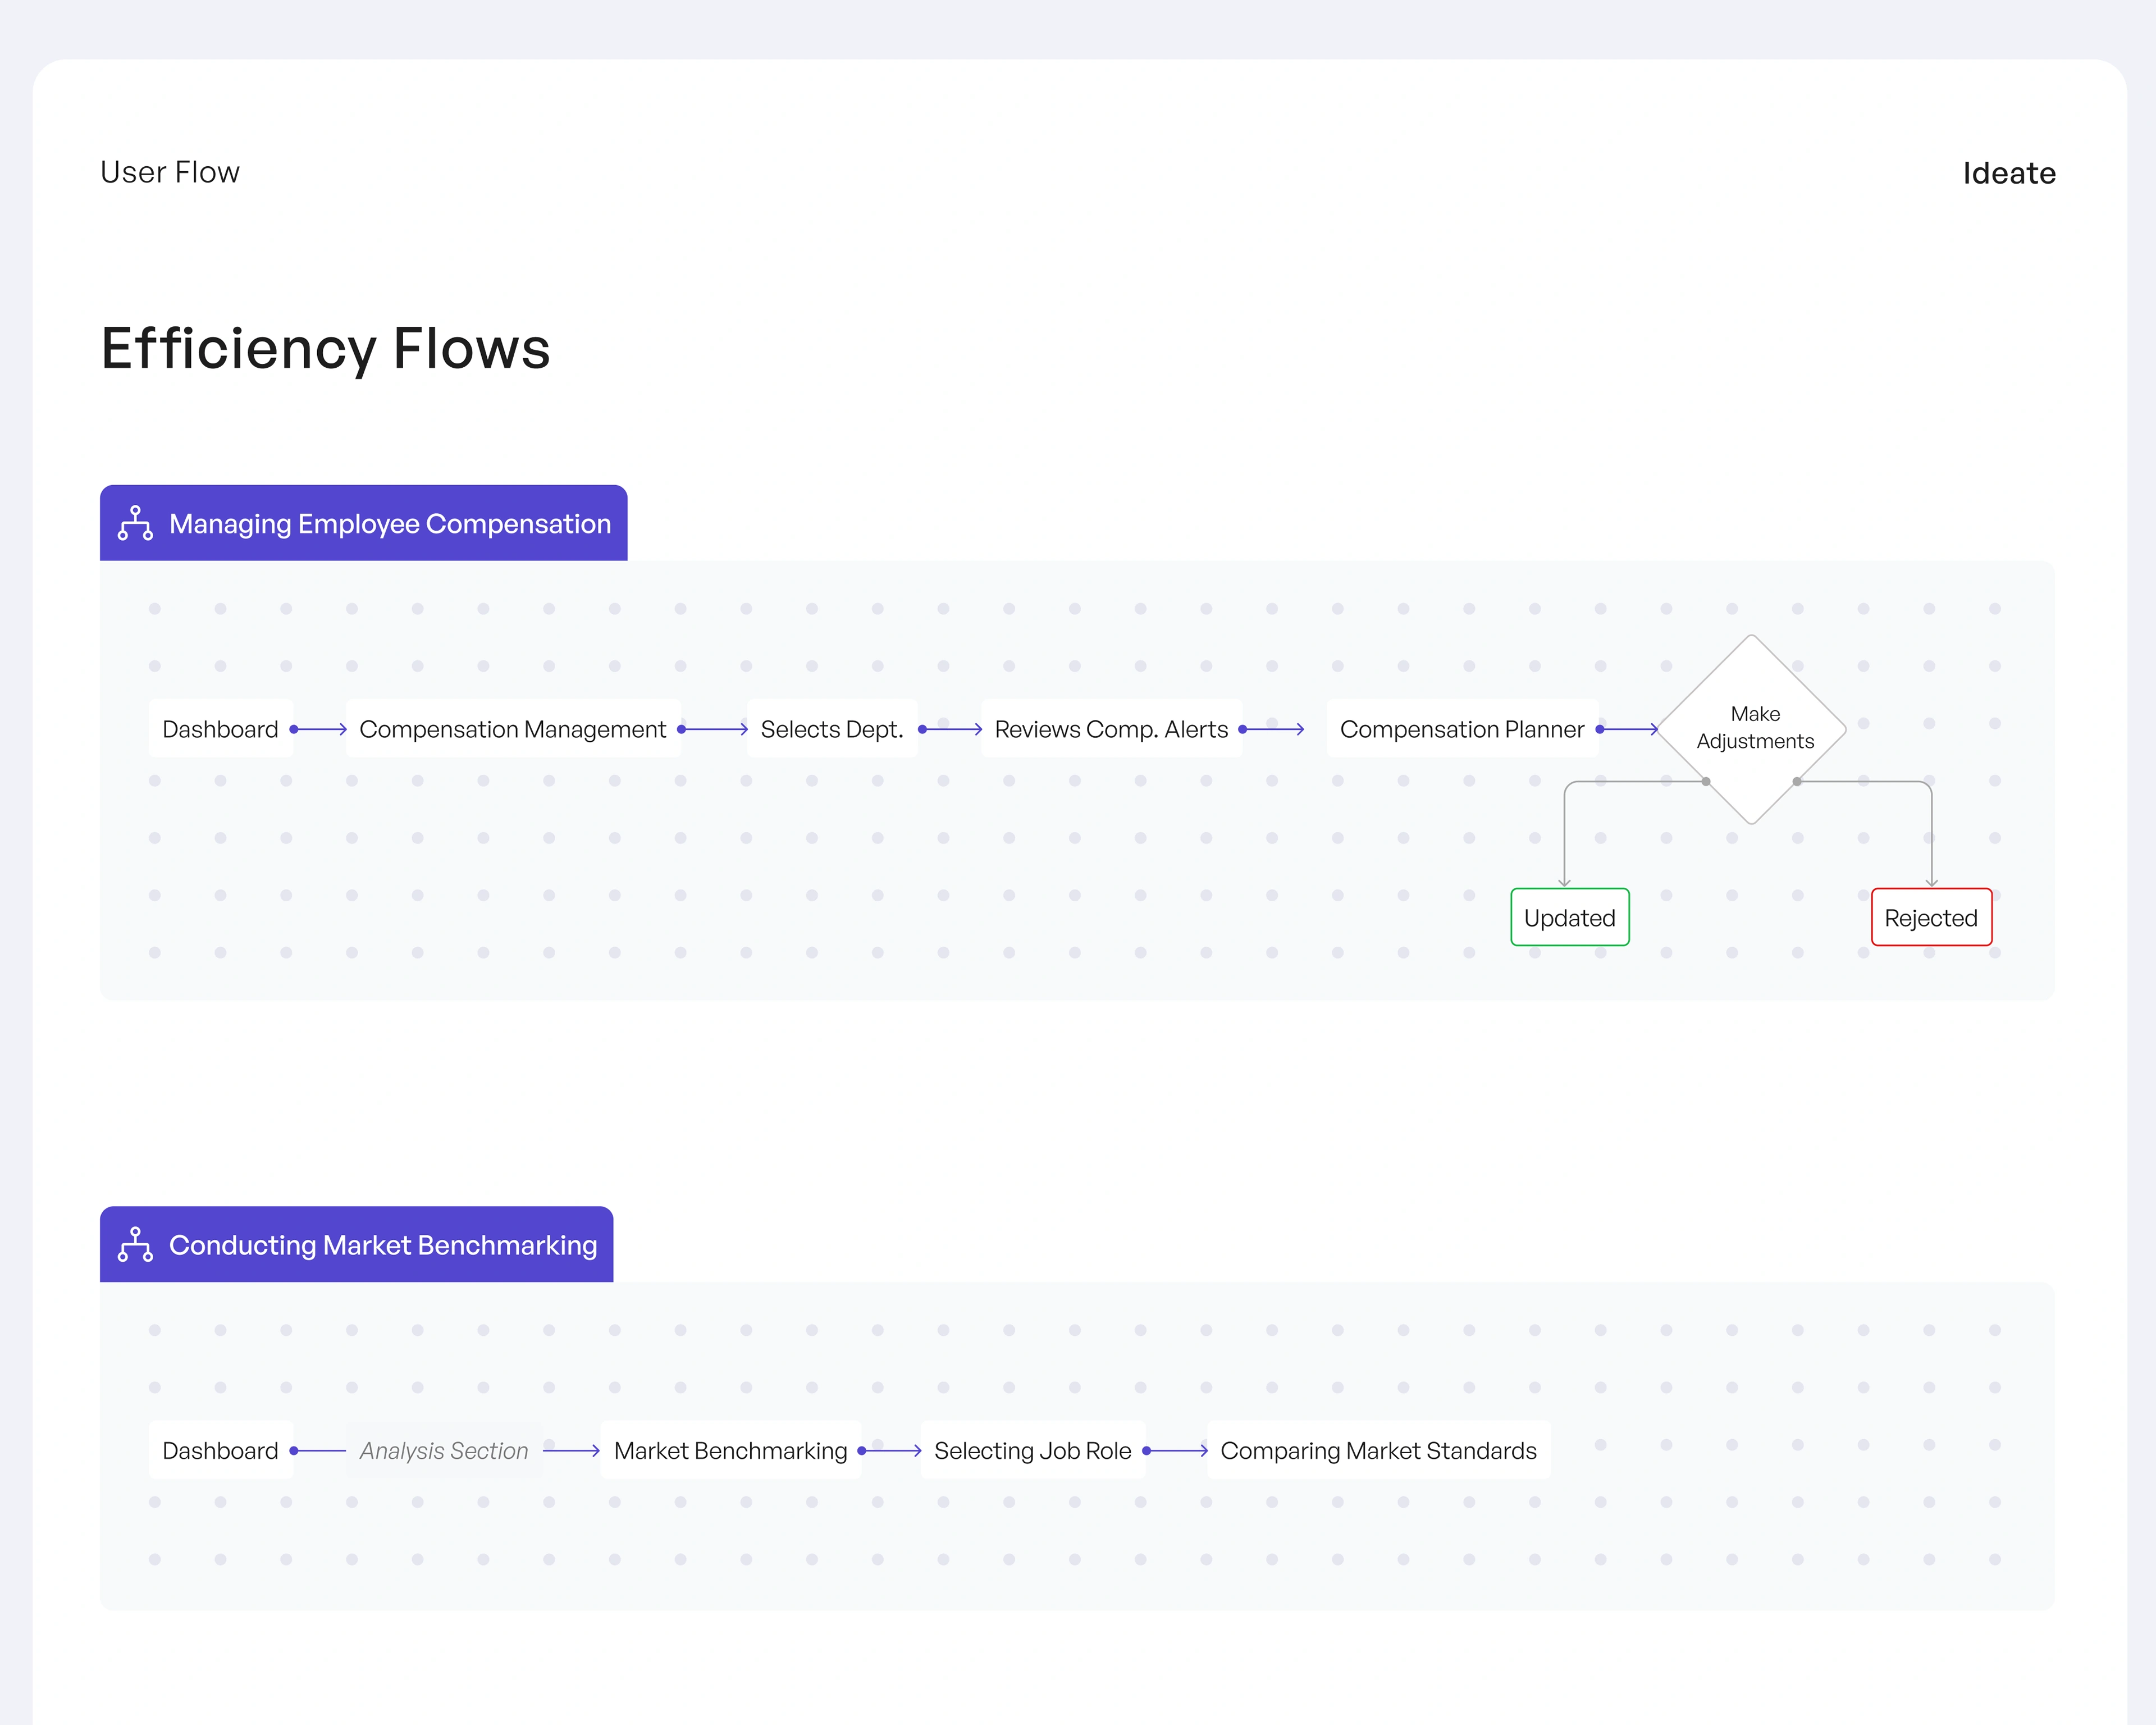Click the Dashboard node in compensation flow
Screen dimensions: 2156x1725
click(220, 729)
